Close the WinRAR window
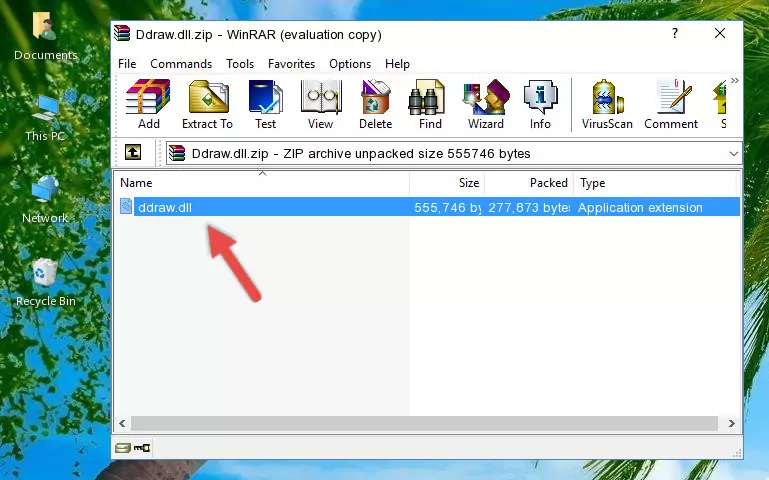 [719, 33]
